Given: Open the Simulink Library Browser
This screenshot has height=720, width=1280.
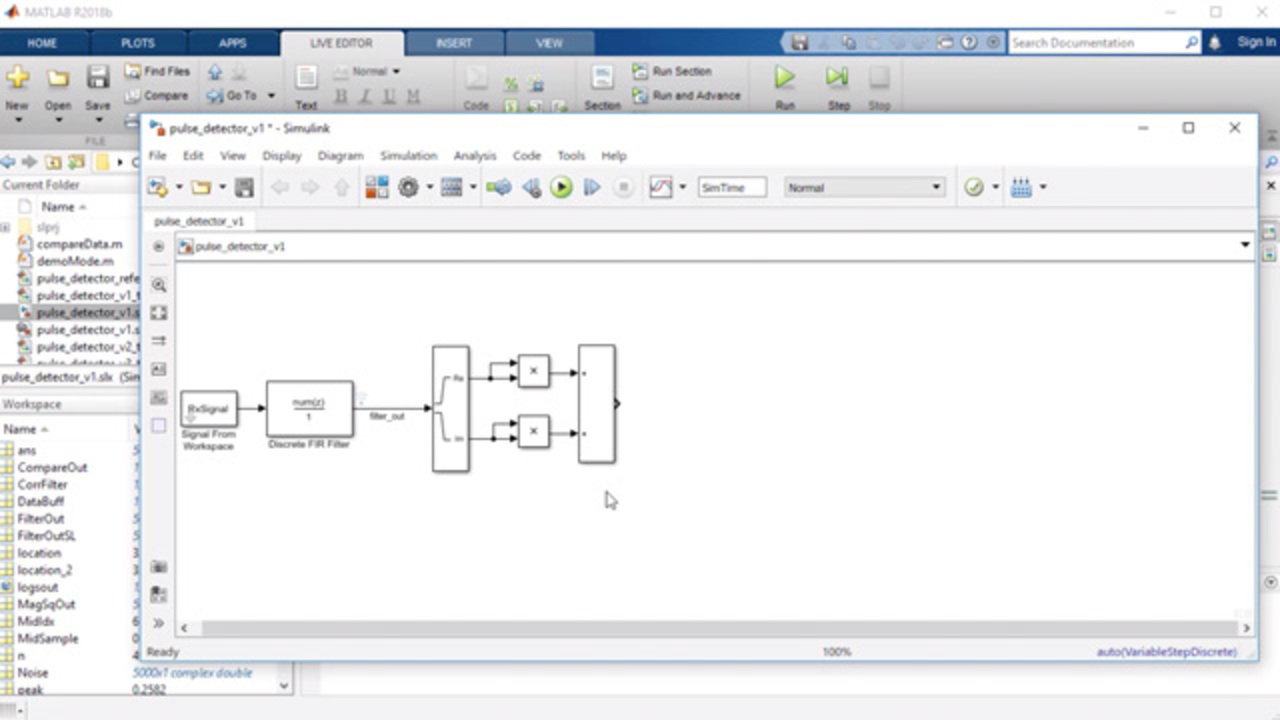Looking at the screenshot, I should (377, 188).
